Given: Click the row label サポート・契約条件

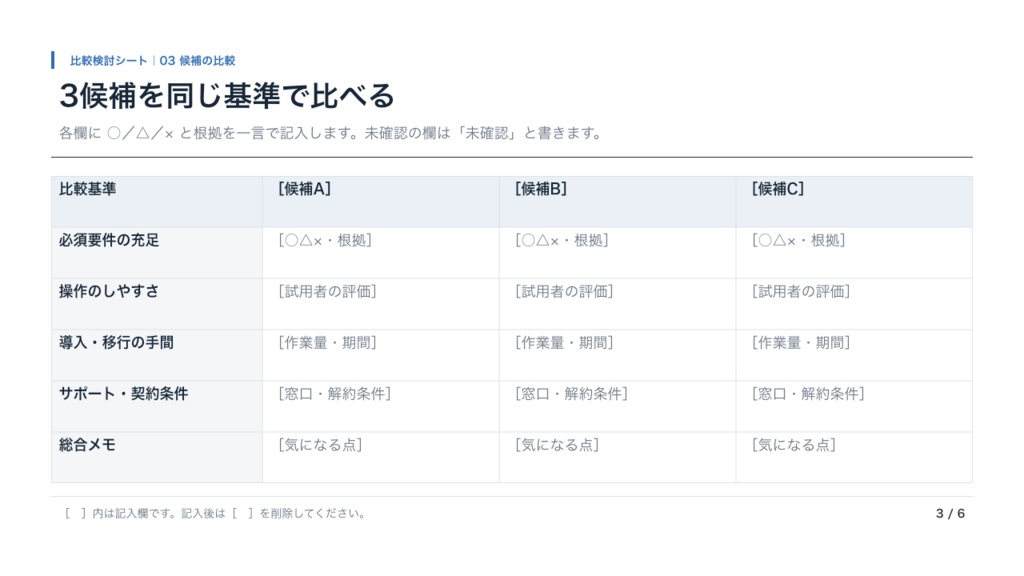Looking at the screenshot, I should pyautogui.click(x=123, y=394).
